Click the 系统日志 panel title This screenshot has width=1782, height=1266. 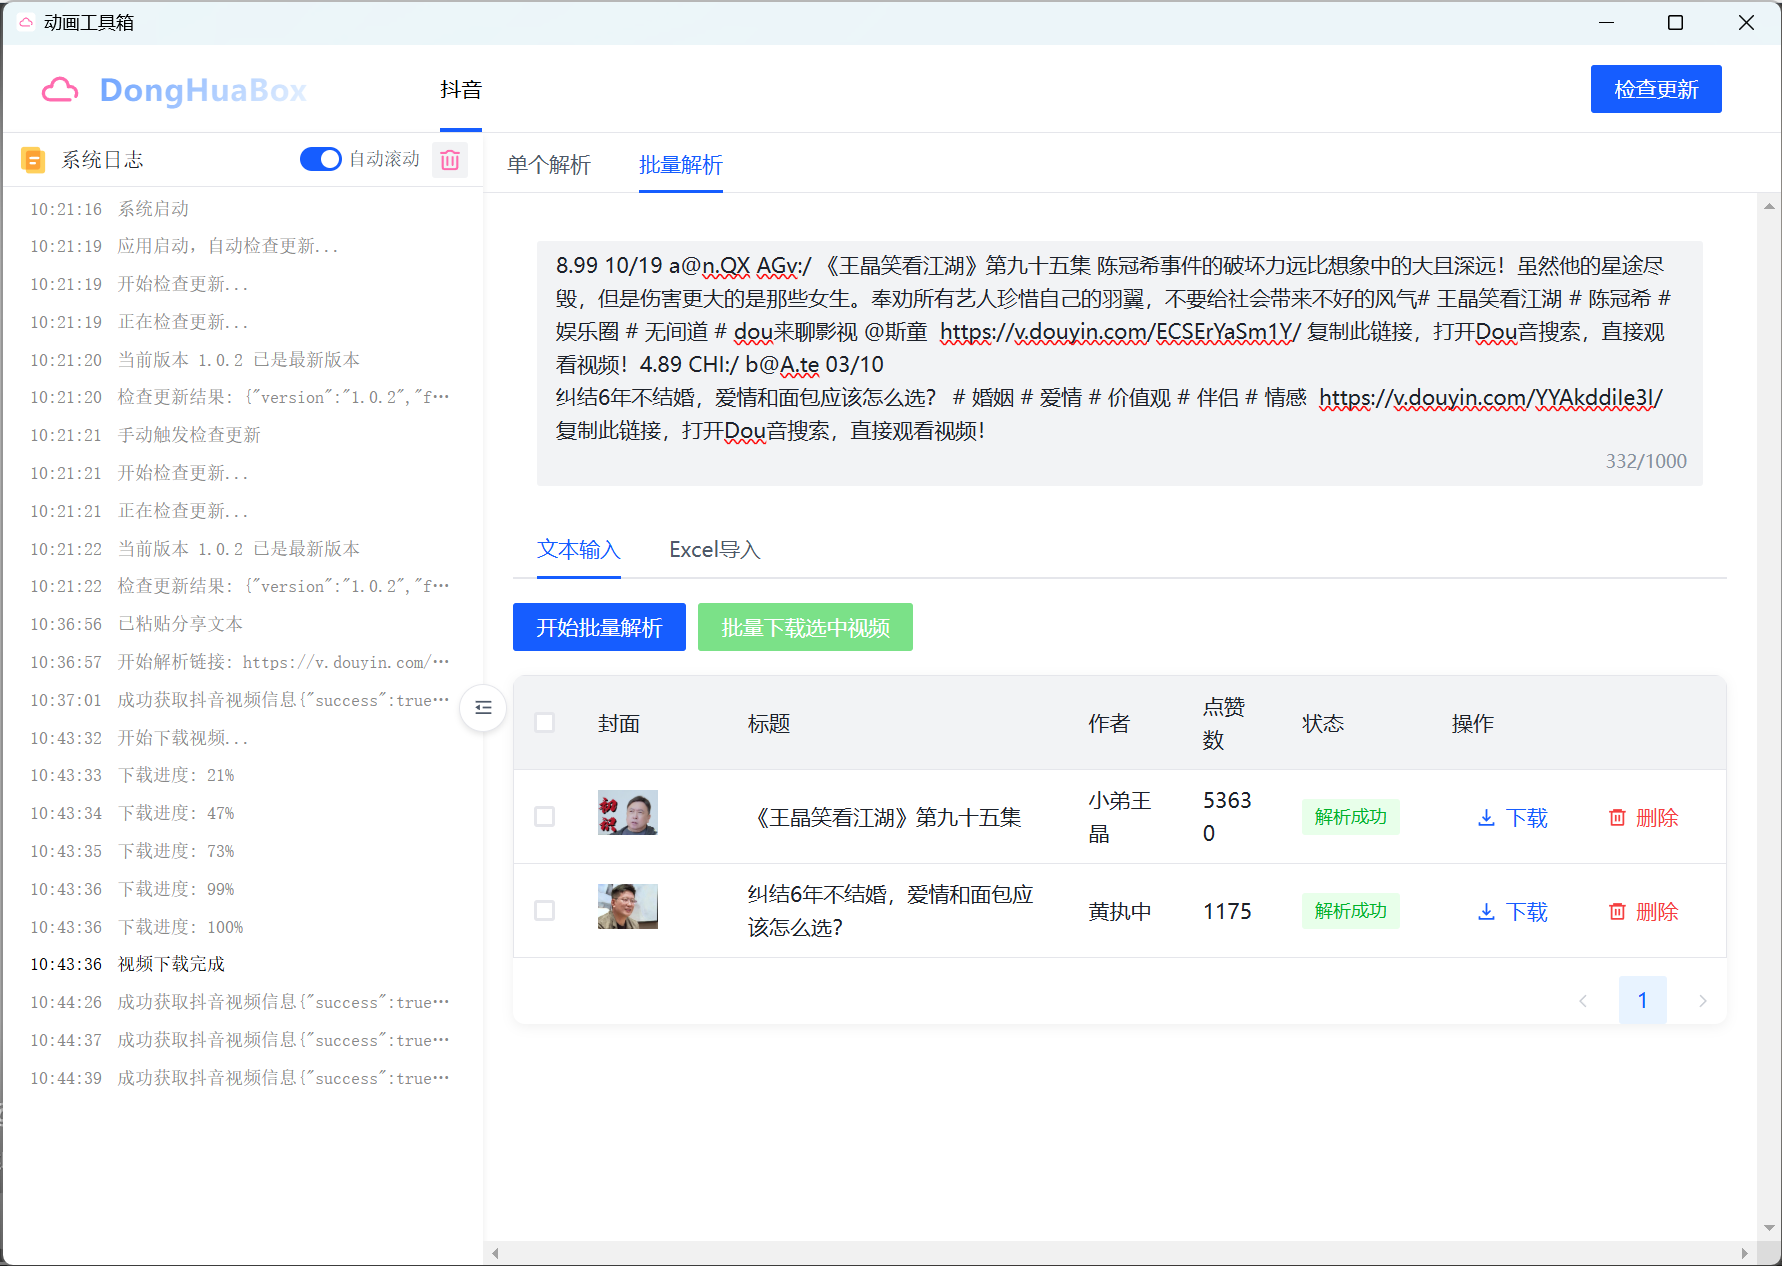(103, 160)
